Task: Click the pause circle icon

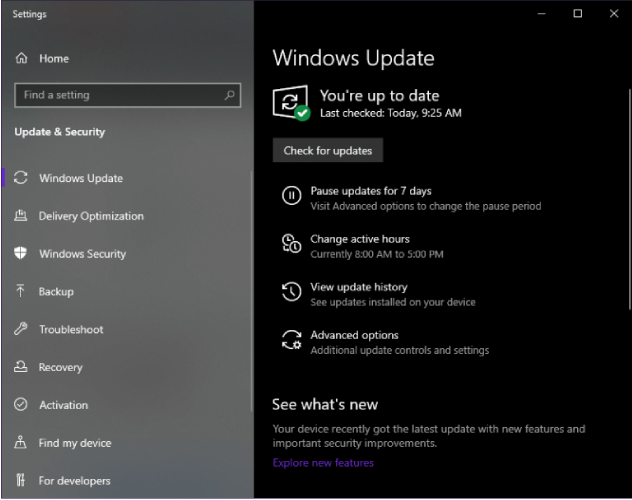Action: click(x=291, y=195)
